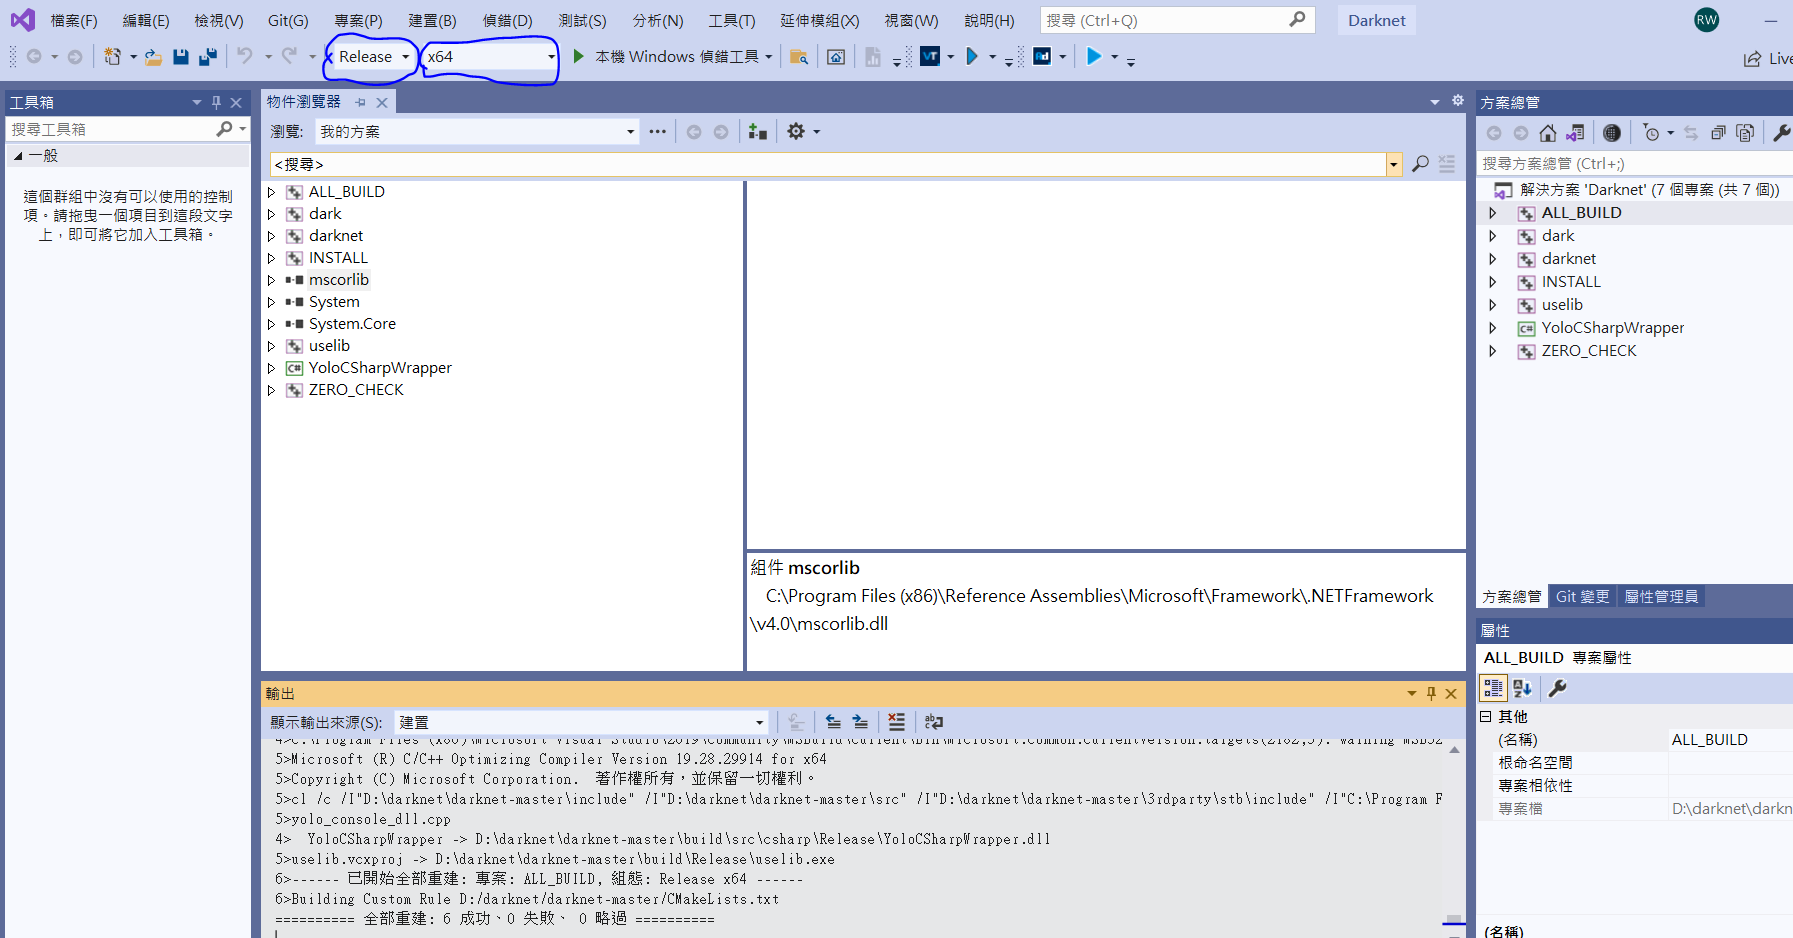Click the Redo arrow icon

[x=289, y=56]
